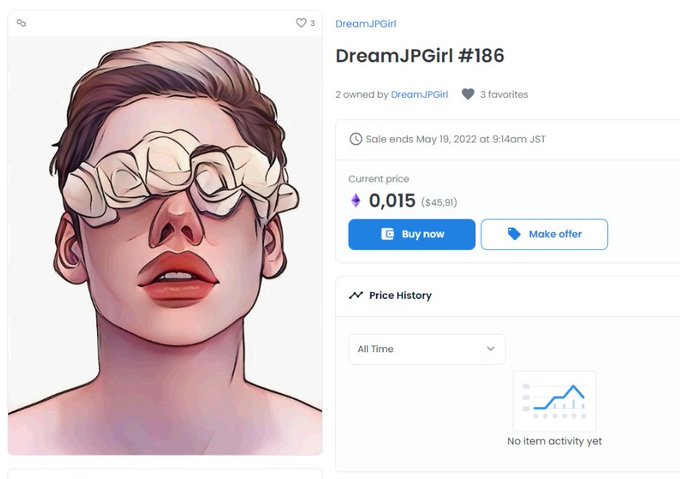Click the favorite count number 3

(313, 23)
